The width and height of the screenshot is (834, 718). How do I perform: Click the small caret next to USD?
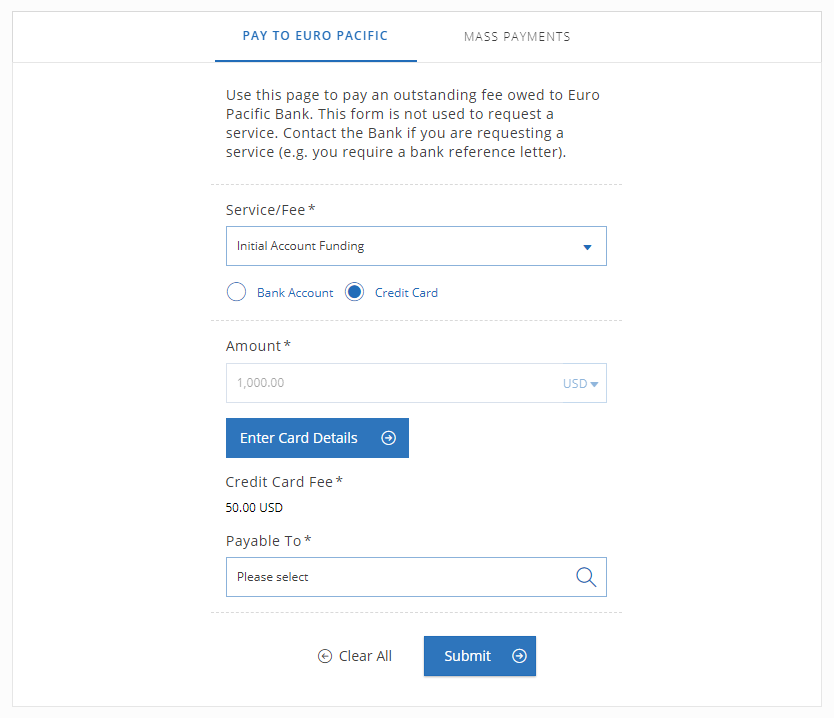595,384
